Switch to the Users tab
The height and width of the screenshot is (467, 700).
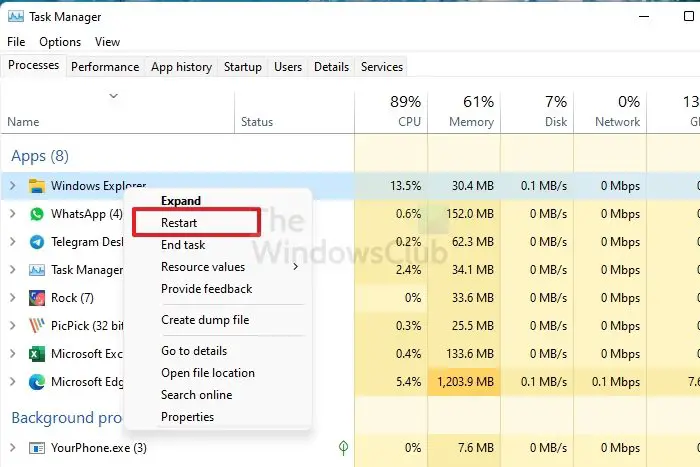point(288,67)
